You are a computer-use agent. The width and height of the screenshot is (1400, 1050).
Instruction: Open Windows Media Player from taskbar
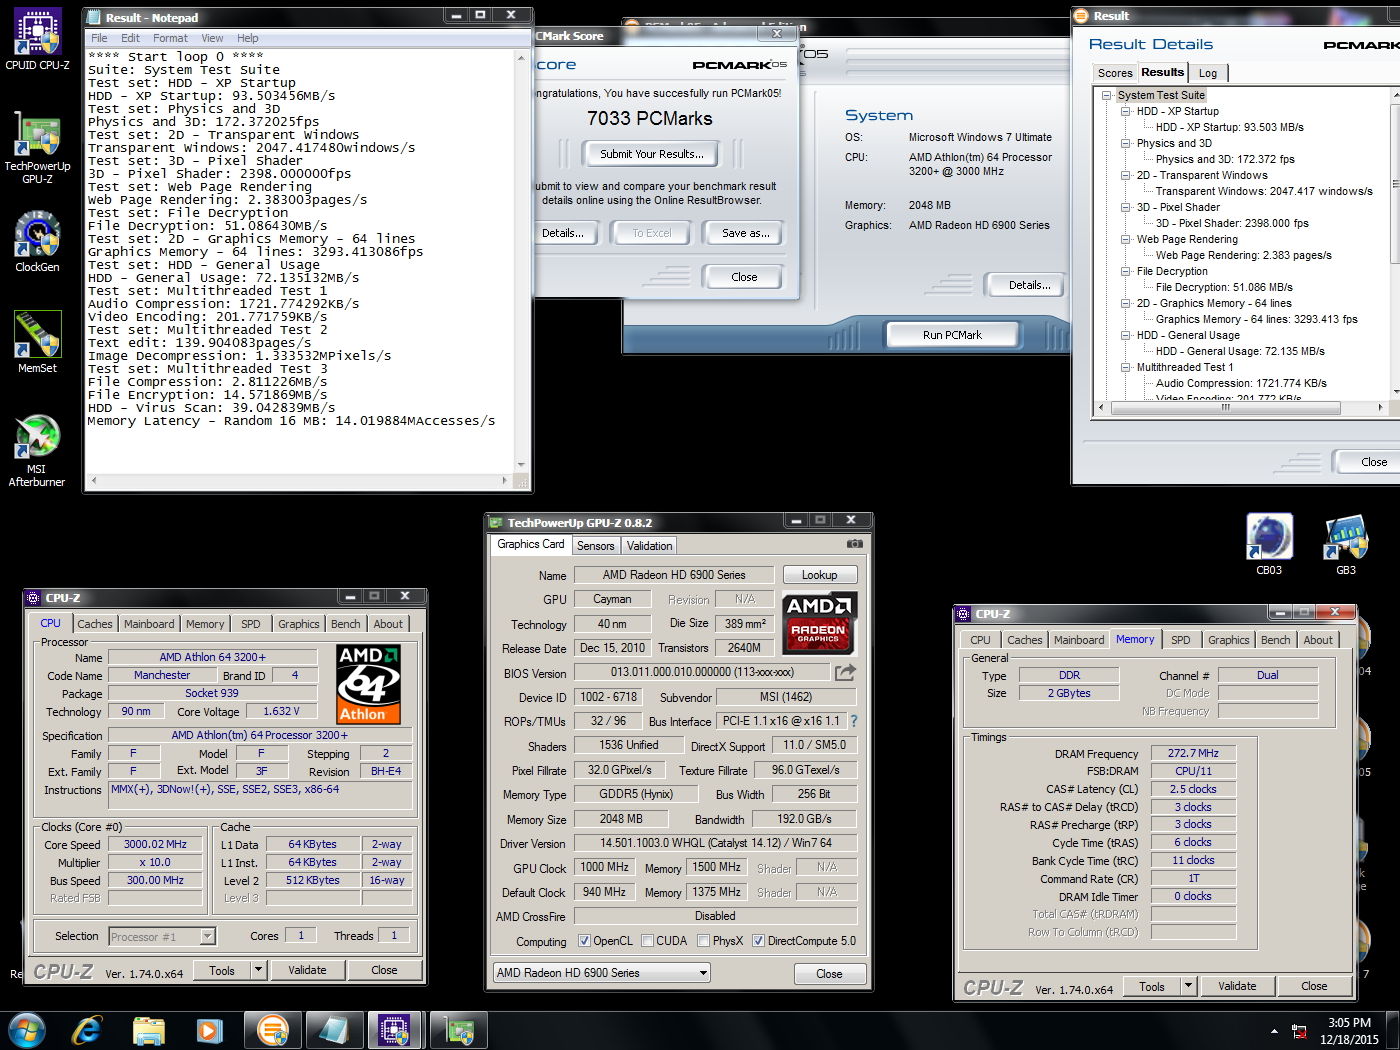click(209, 1029)
